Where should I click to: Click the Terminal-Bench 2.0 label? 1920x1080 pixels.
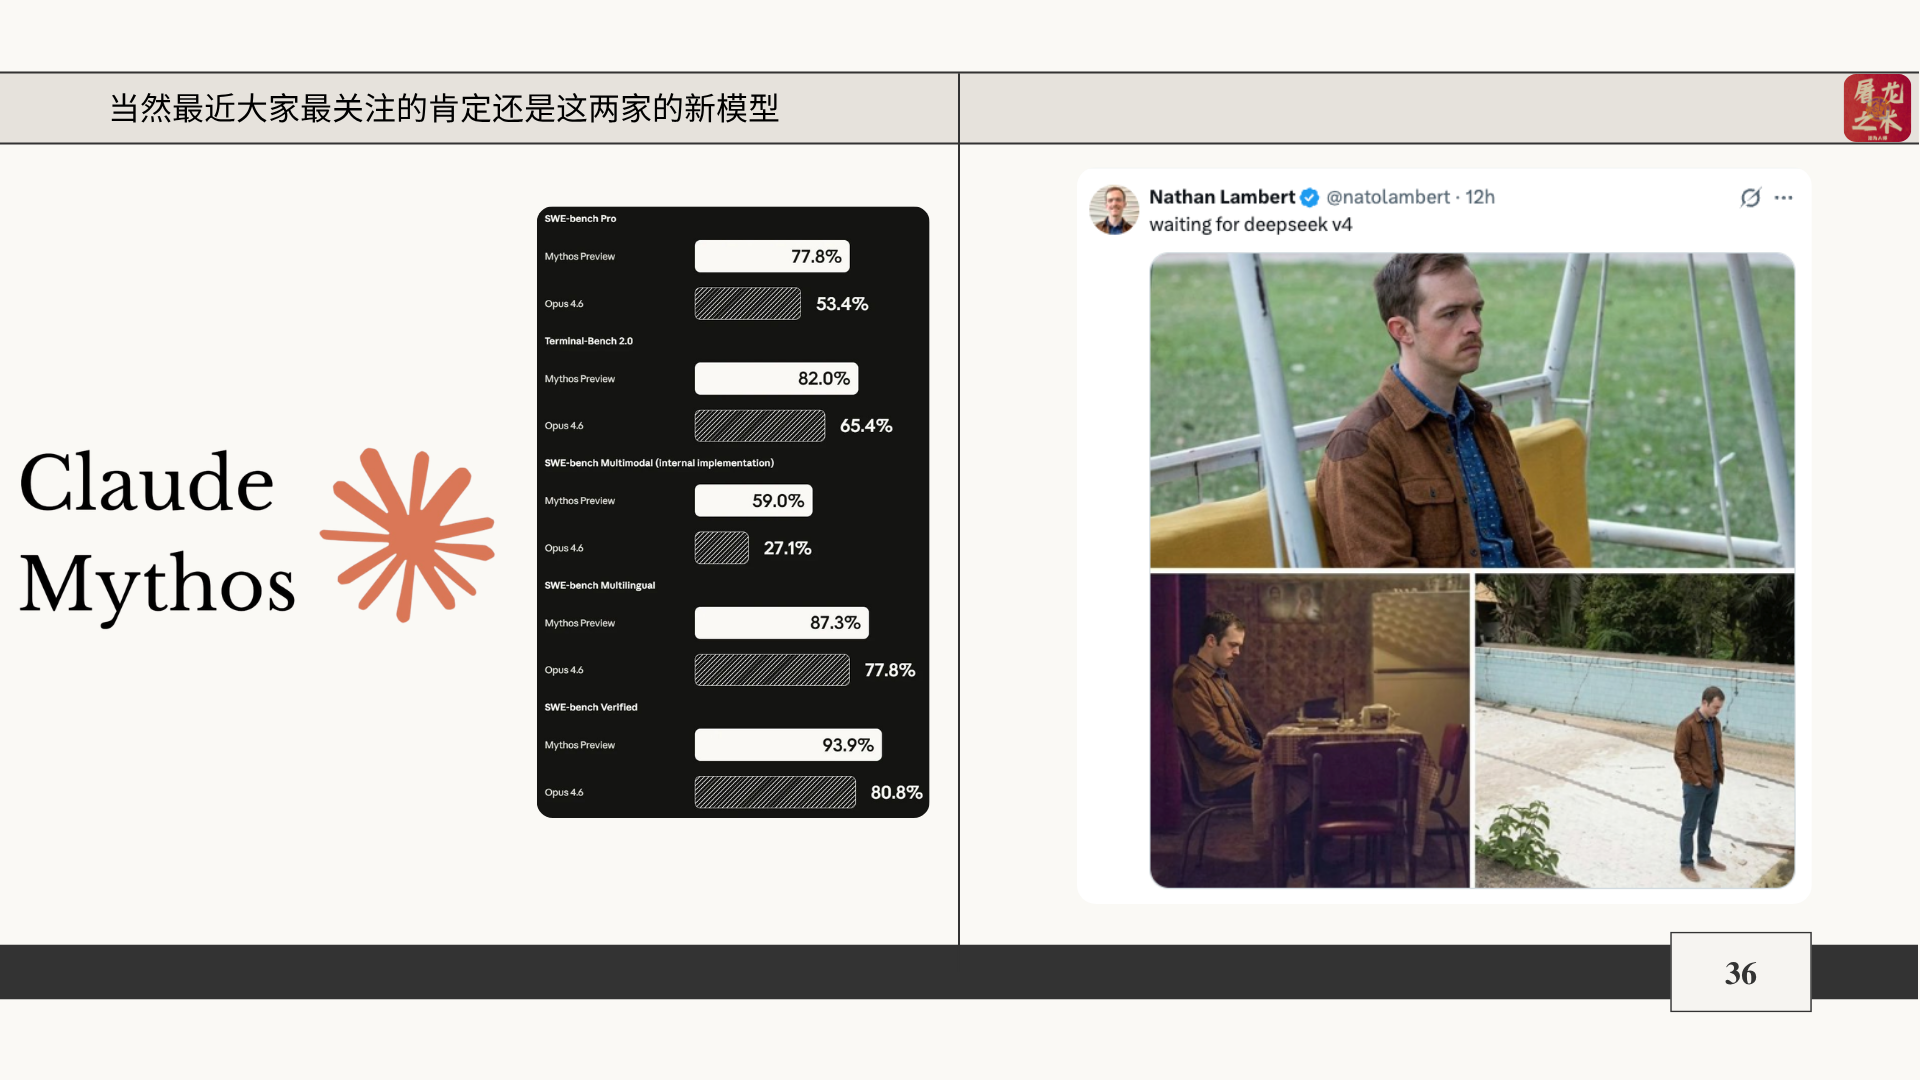click(588, 341)
